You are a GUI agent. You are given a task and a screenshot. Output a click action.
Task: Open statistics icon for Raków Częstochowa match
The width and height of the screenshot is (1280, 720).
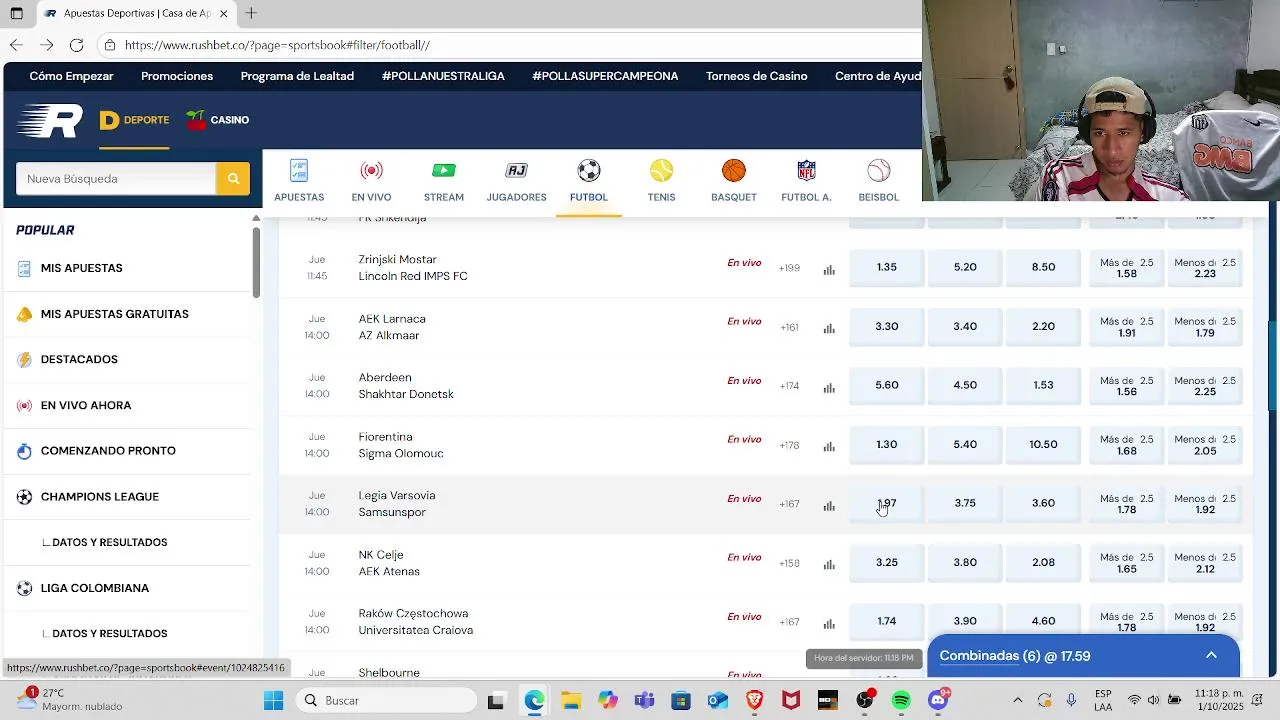point(829,623)
